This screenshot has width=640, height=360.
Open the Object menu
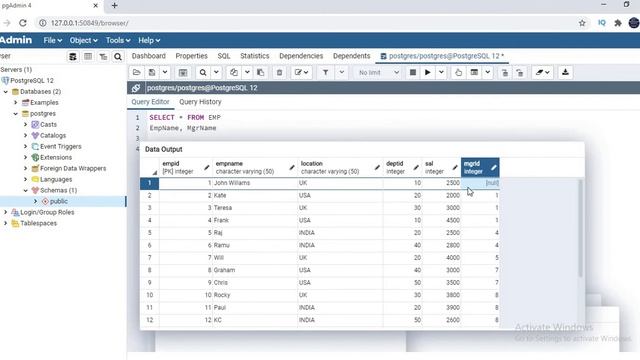(83, 40)
